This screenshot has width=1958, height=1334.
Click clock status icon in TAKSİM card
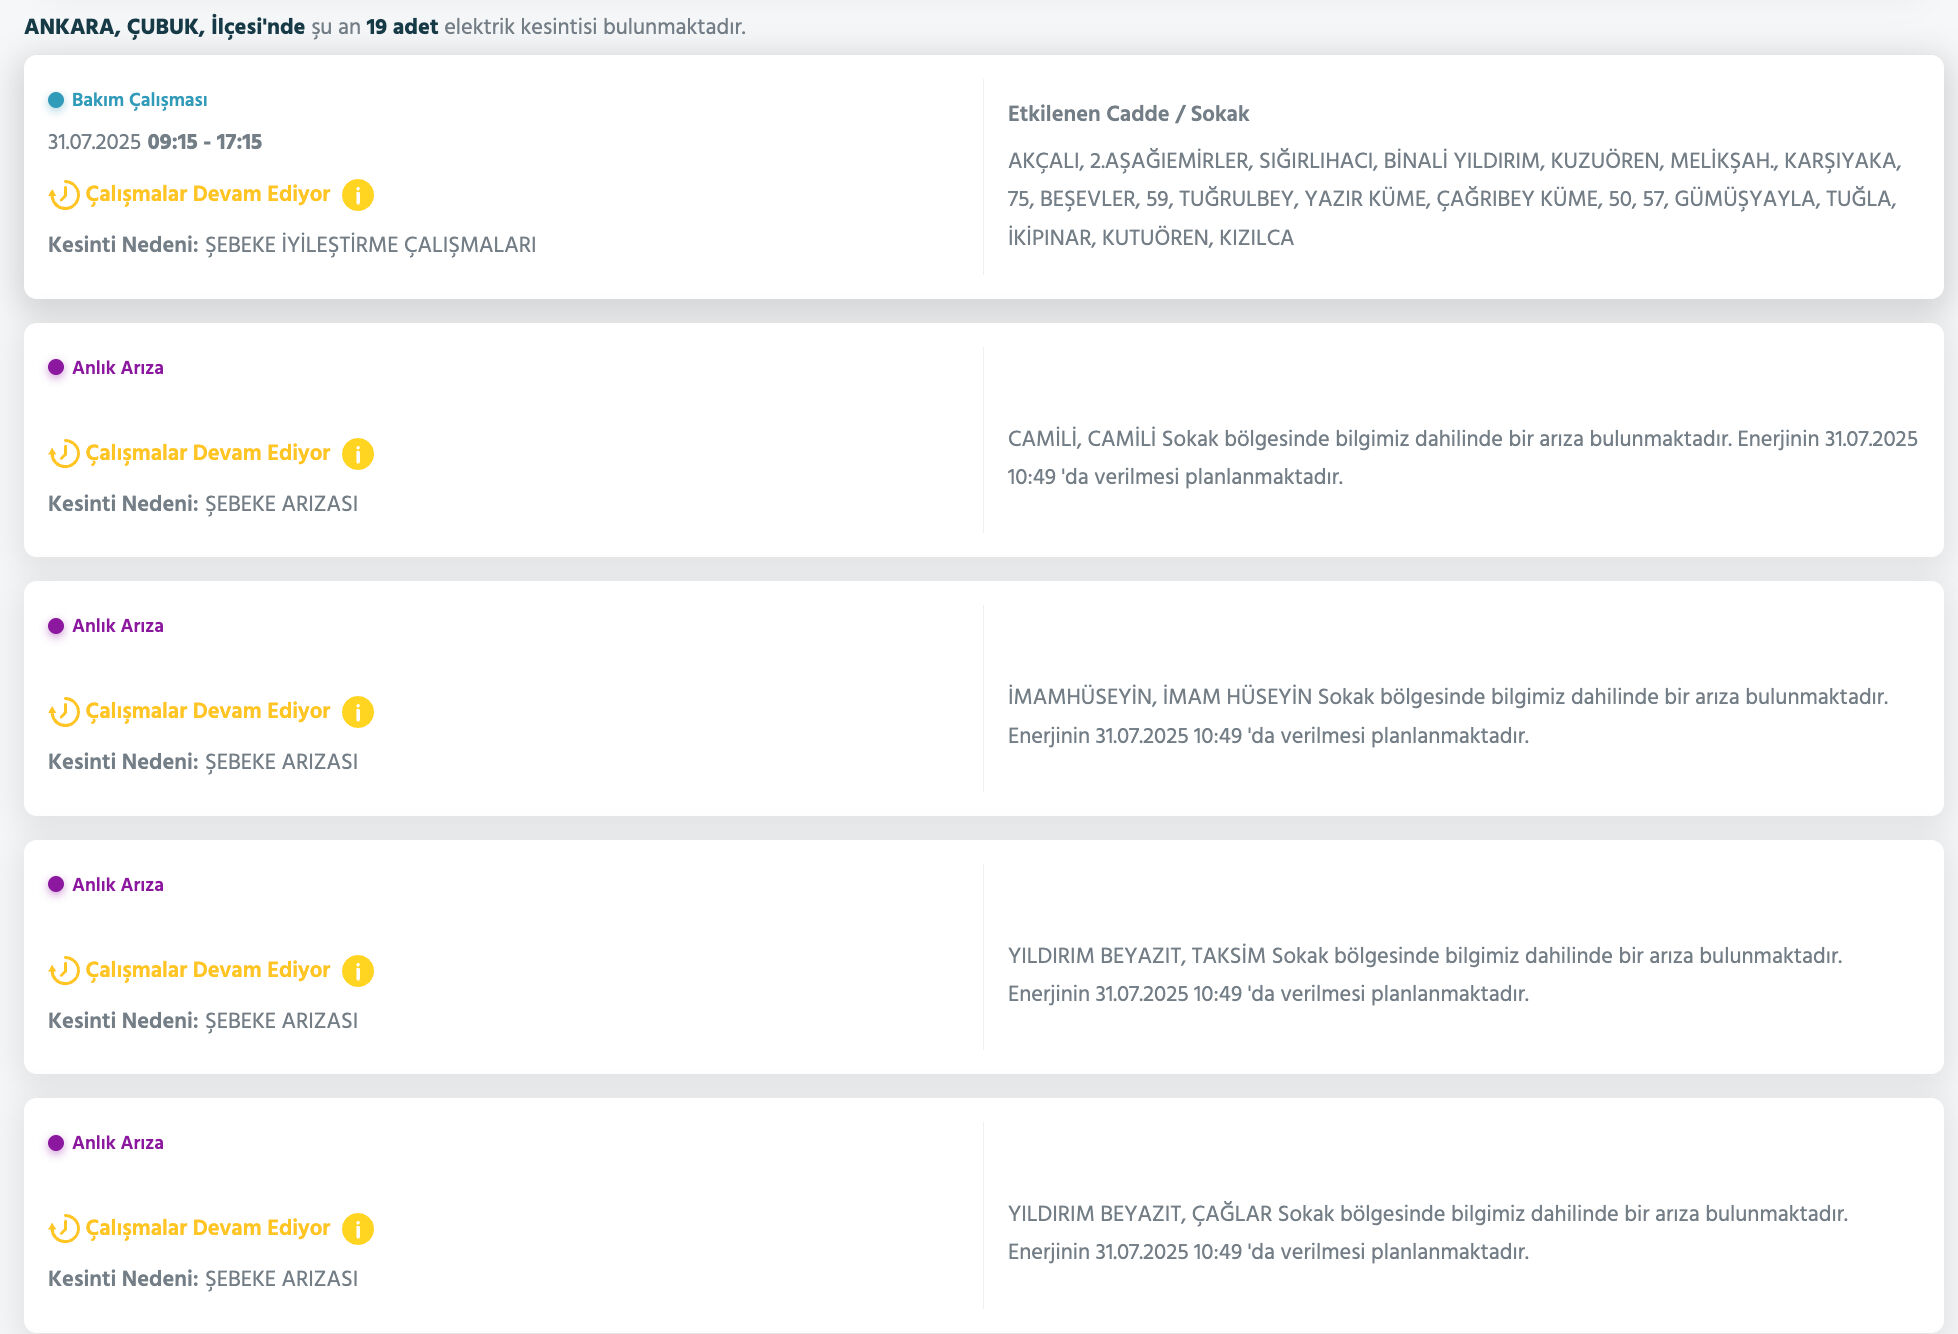pos(64,971)
